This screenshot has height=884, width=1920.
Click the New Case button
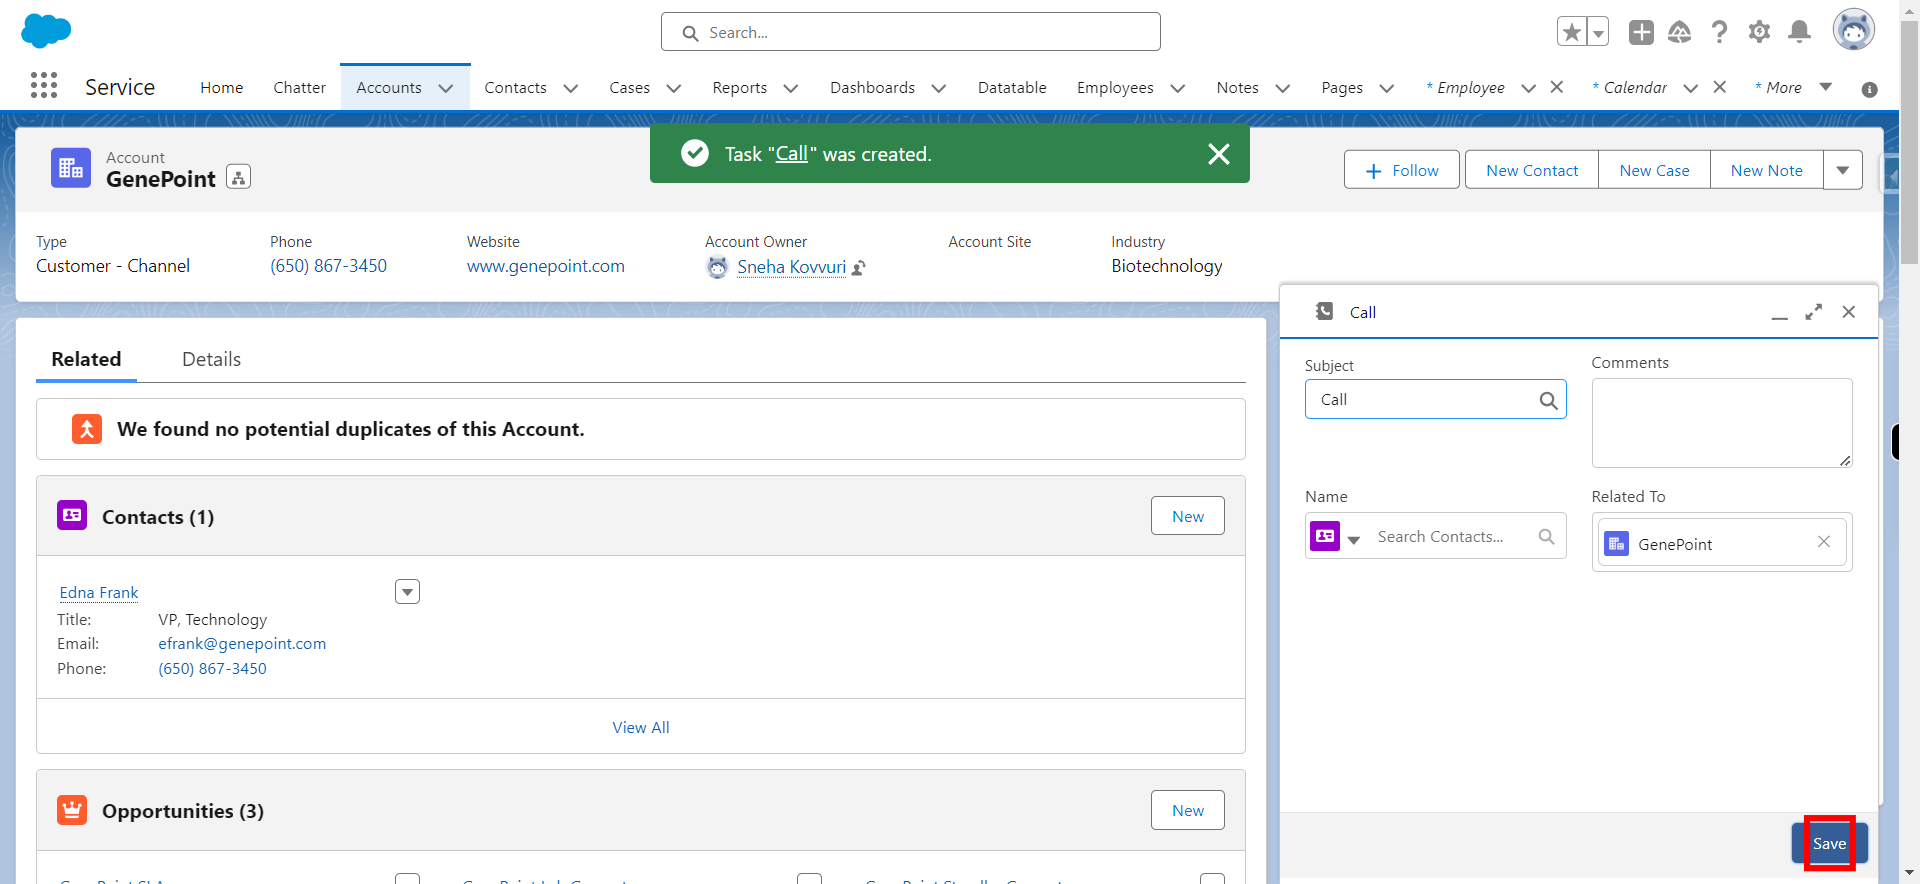click(x=1654, y=170)
